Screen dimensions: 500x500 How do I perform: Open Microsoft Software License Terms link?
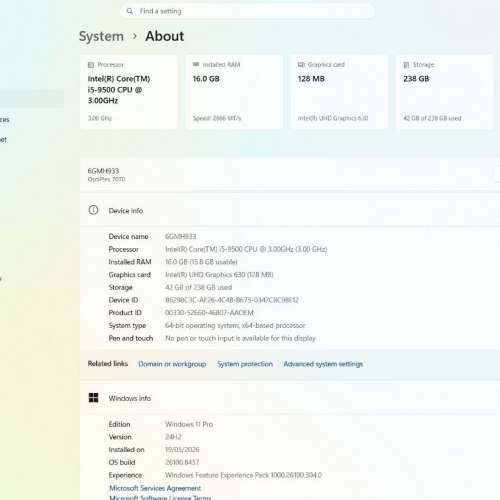(160, 497)
